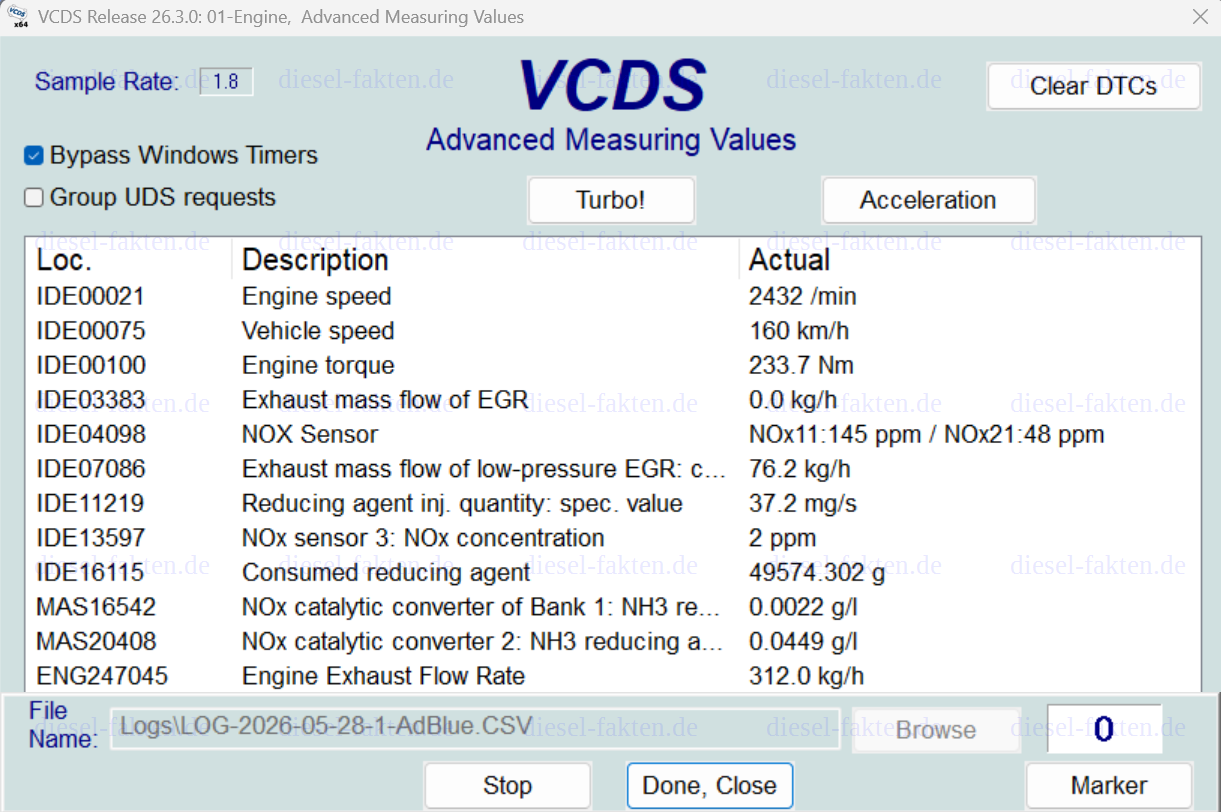Click the 37.2 mg/s value
The image size is (1221, 812).
tap(803, 504)
